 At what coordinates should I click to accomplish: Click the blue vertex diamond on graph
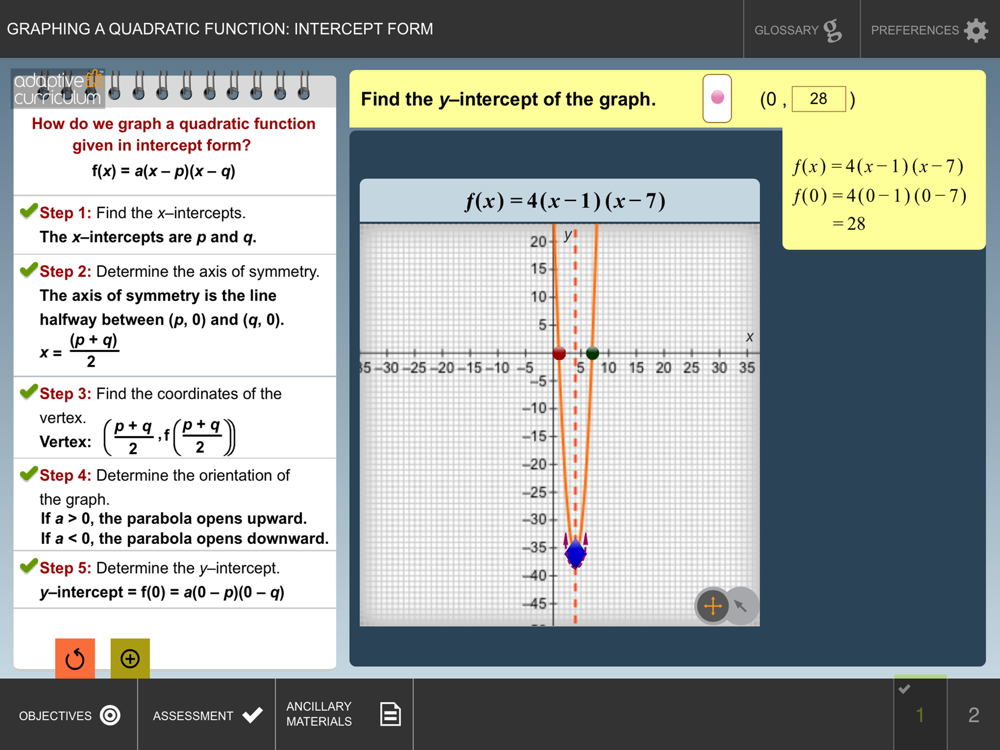576,553
